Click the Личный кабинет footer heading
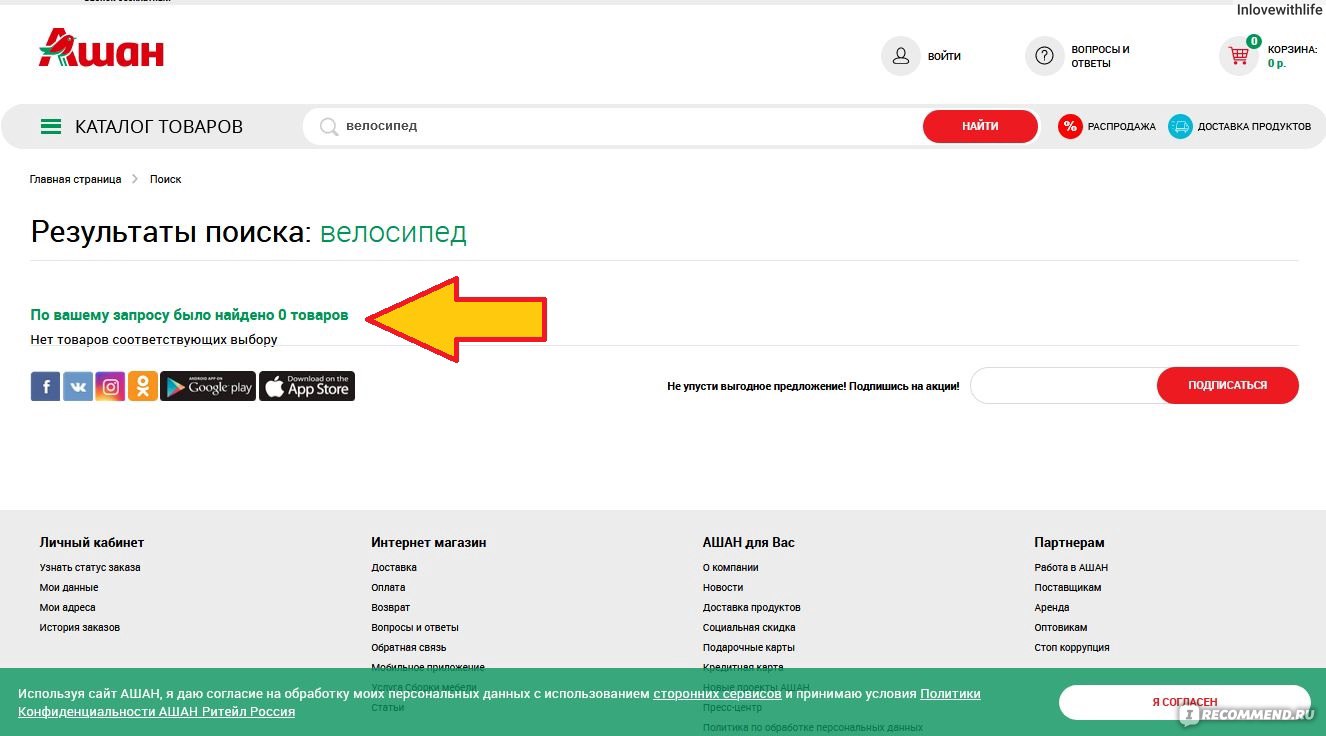This screenshot has height=736, width=1326. click(92, 542)
